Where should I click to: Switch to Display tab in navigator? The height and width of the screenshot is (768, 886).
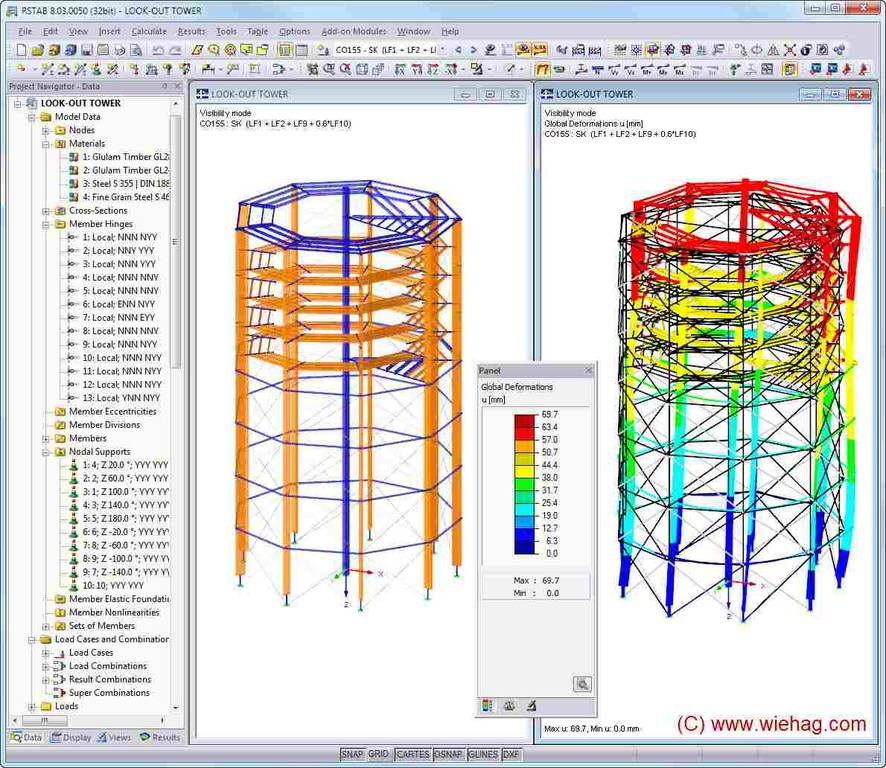71,737
